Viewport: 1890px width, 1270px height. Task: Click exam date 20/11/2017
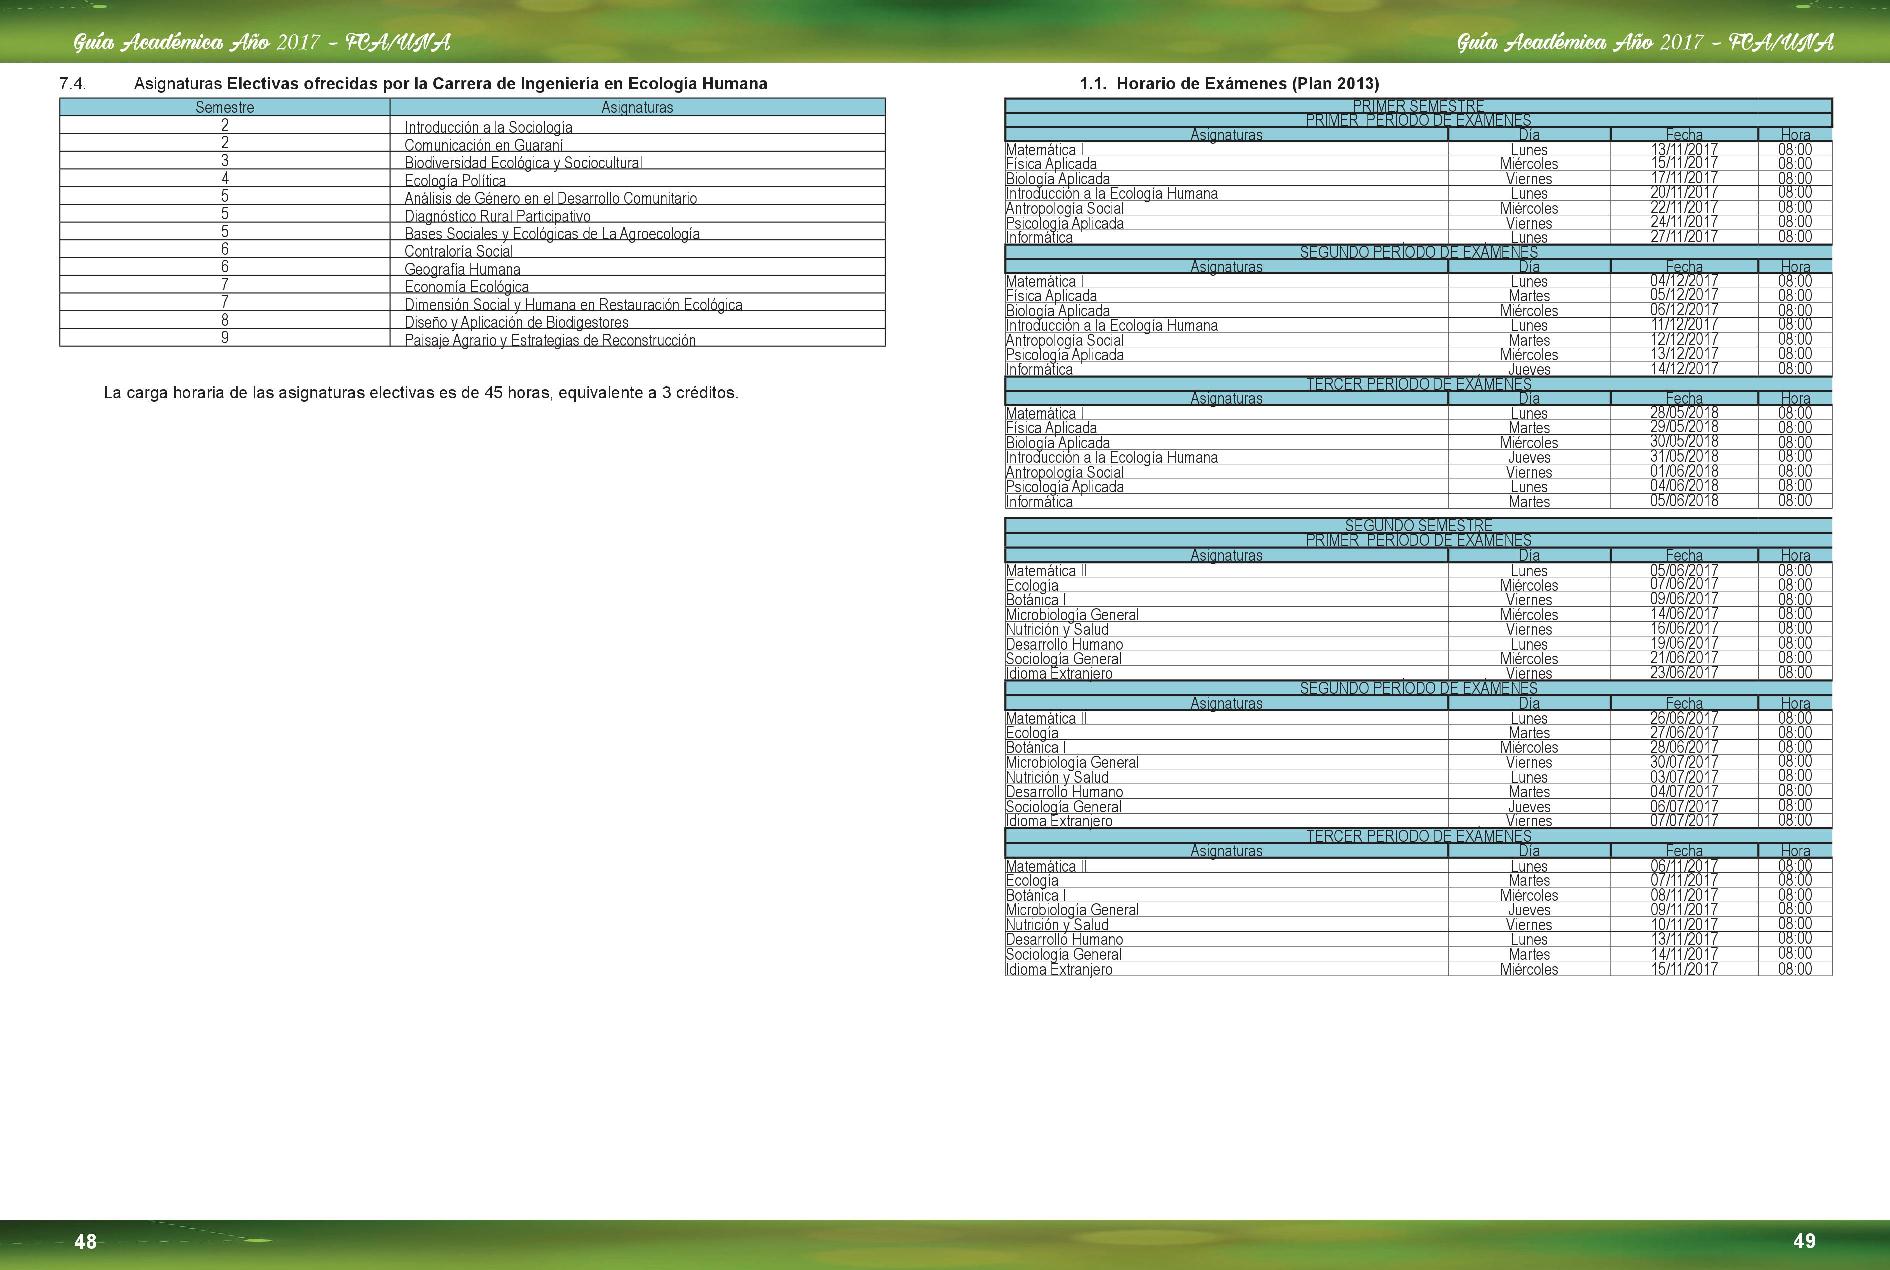tap(1684, 192)
